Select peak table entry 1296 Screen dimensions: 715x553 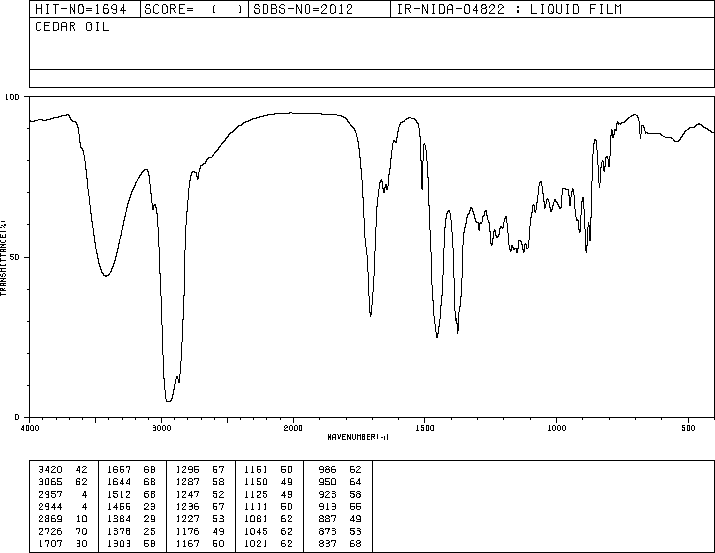(x=200, y=470)
